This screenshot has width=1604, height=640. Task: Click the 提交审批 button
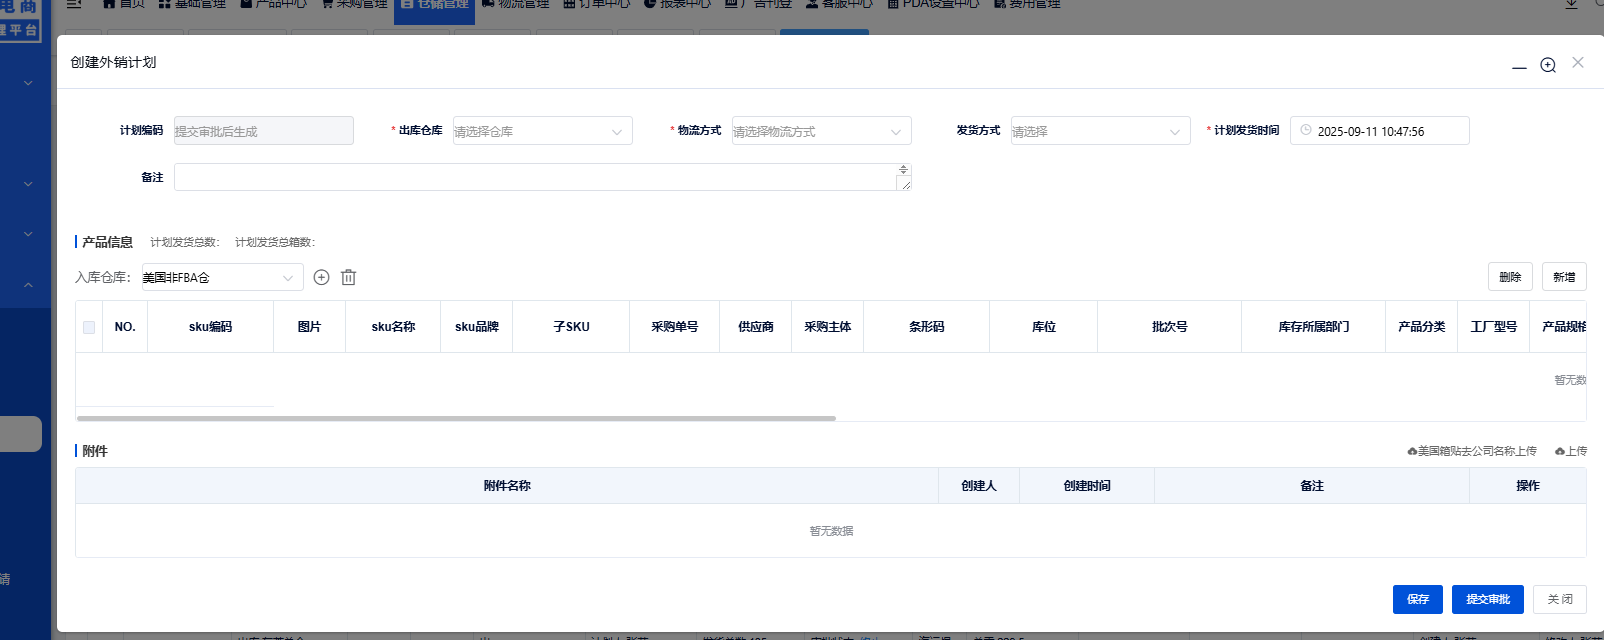(x=1488, y=599)
